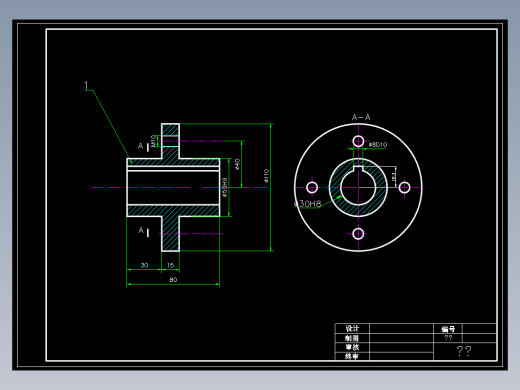Select the 编号 cell in title block
This screenshot has width=520, height=390.
448,329
